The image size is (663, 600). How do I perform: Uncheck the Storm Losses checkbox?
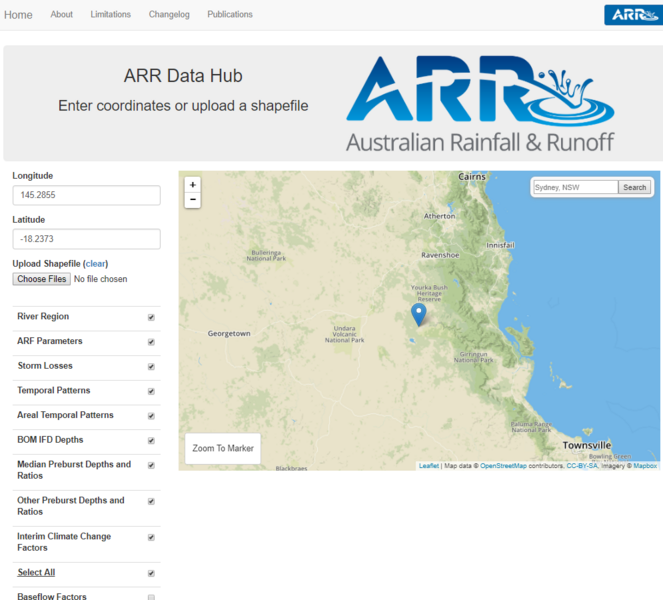pyautogui.click(x=151, y=366)
